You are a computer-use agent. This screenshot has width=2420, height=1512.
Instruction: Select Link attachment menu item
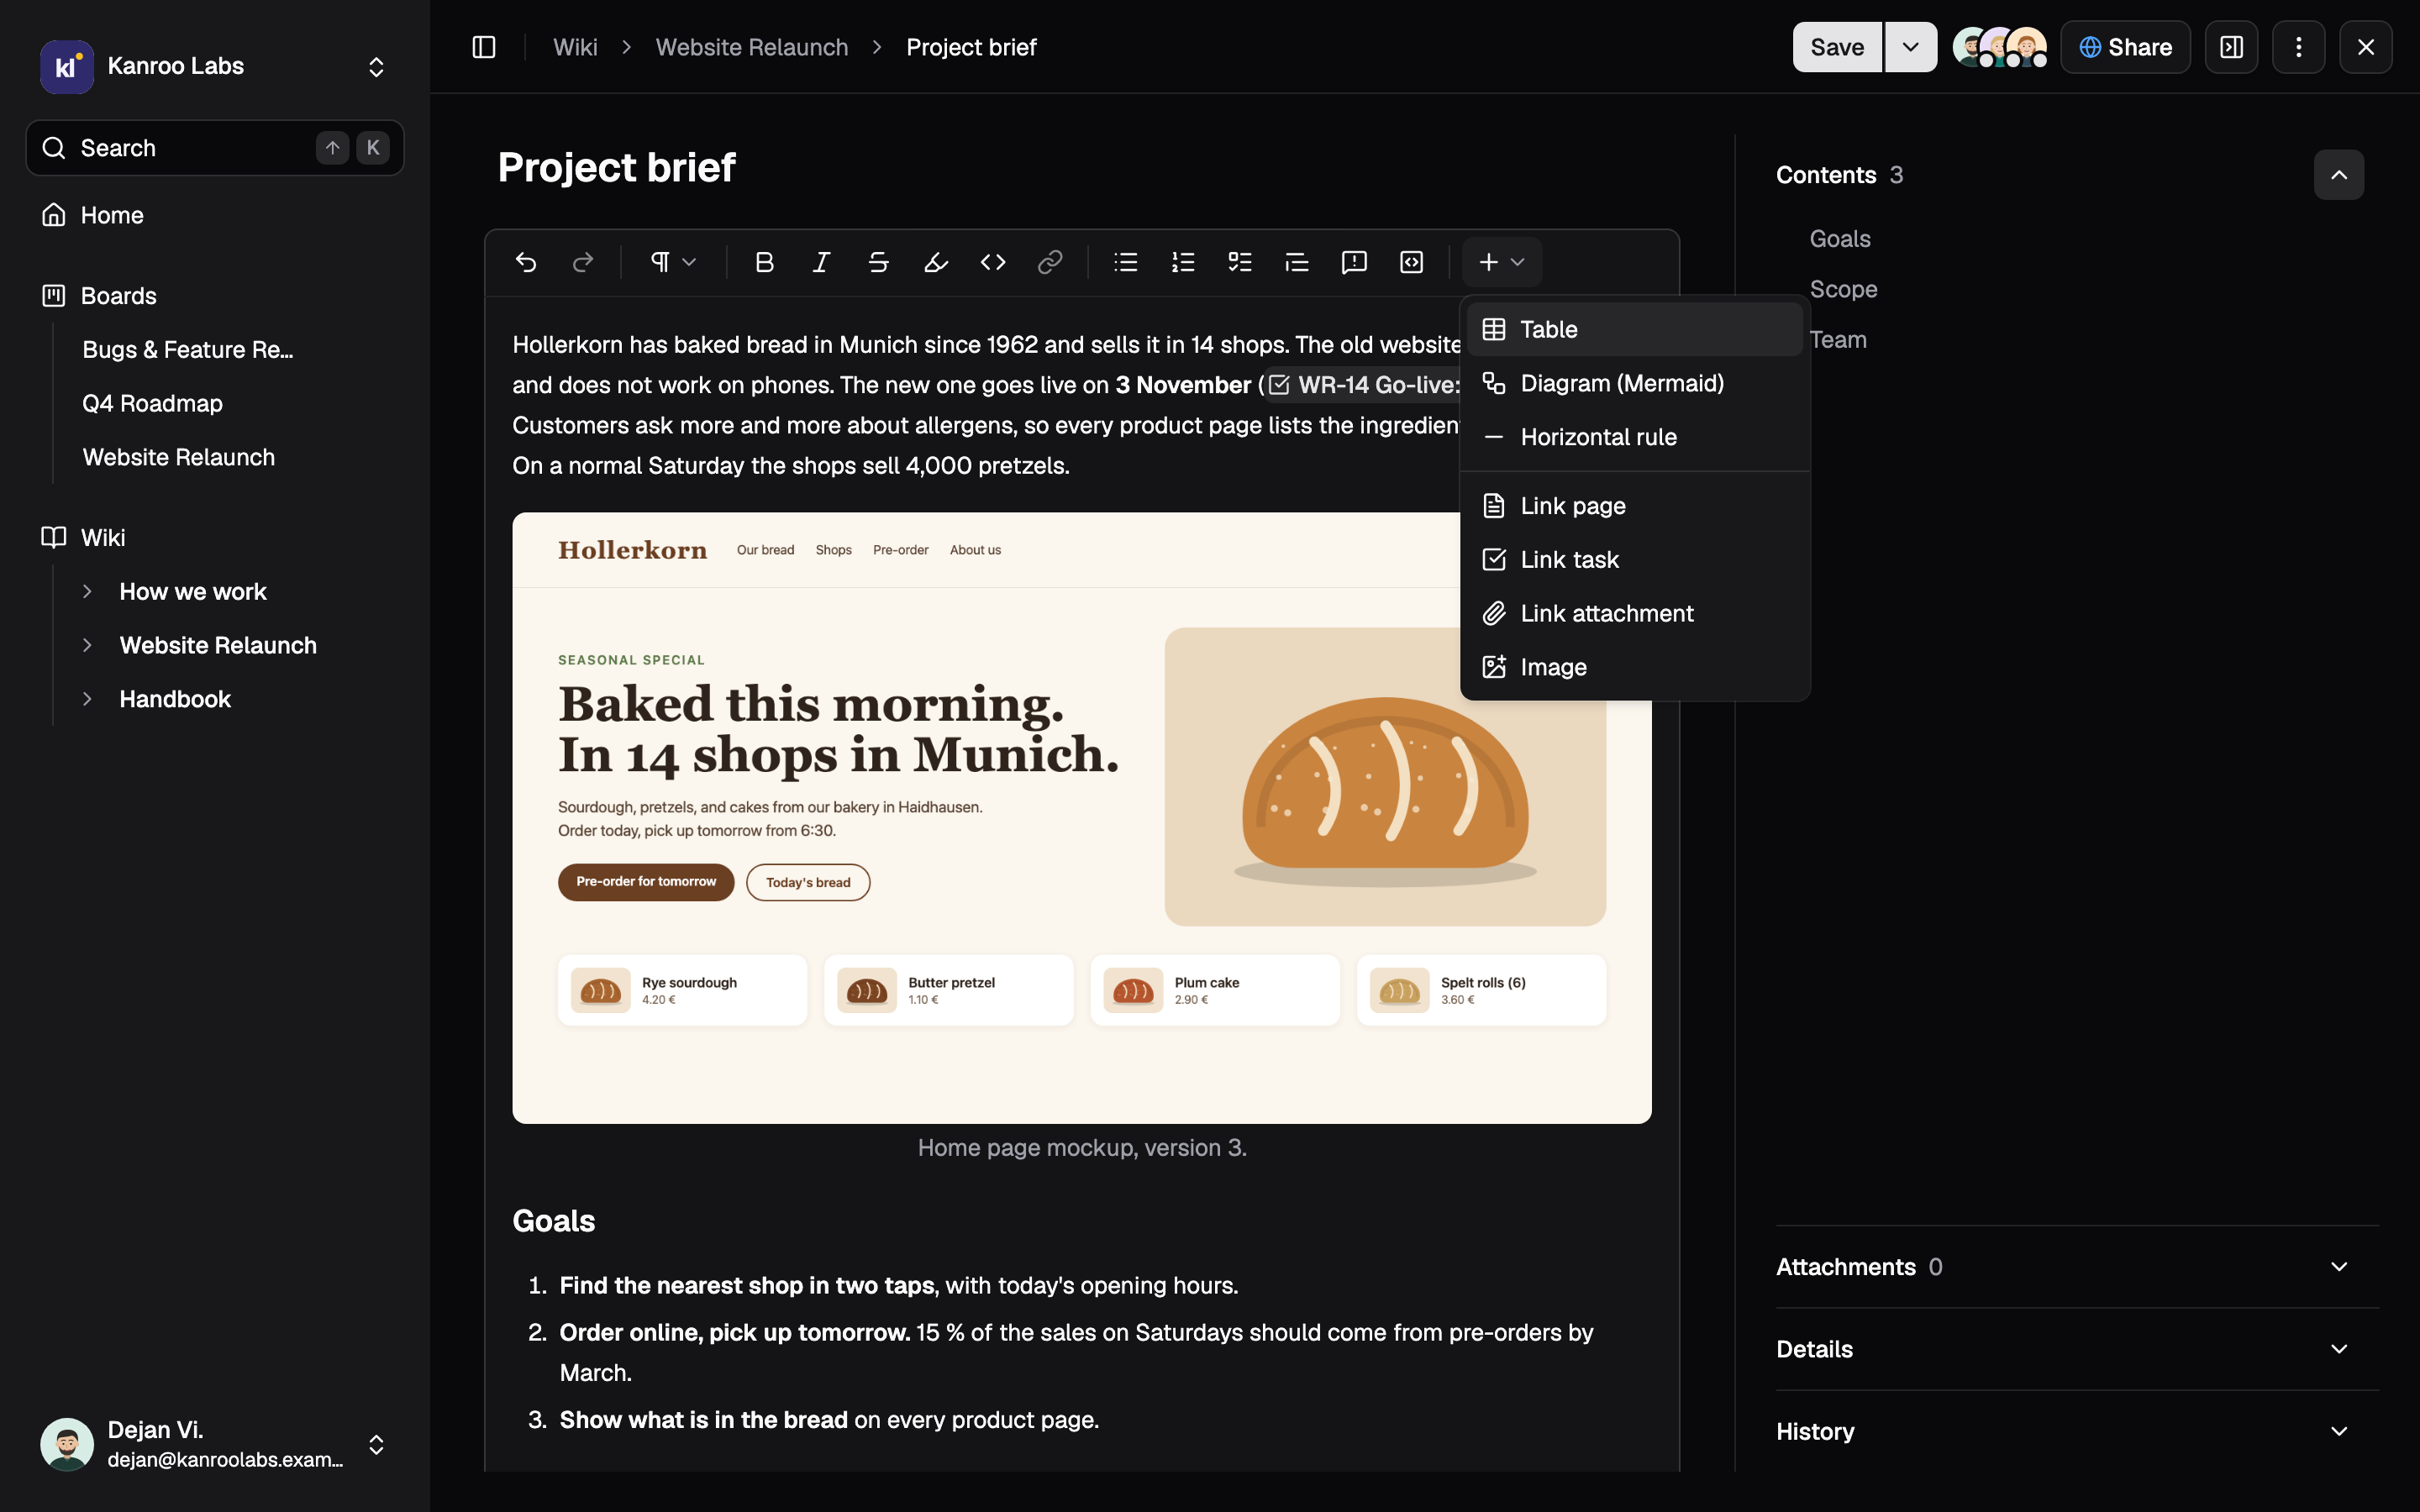[x=1635, y=613]
